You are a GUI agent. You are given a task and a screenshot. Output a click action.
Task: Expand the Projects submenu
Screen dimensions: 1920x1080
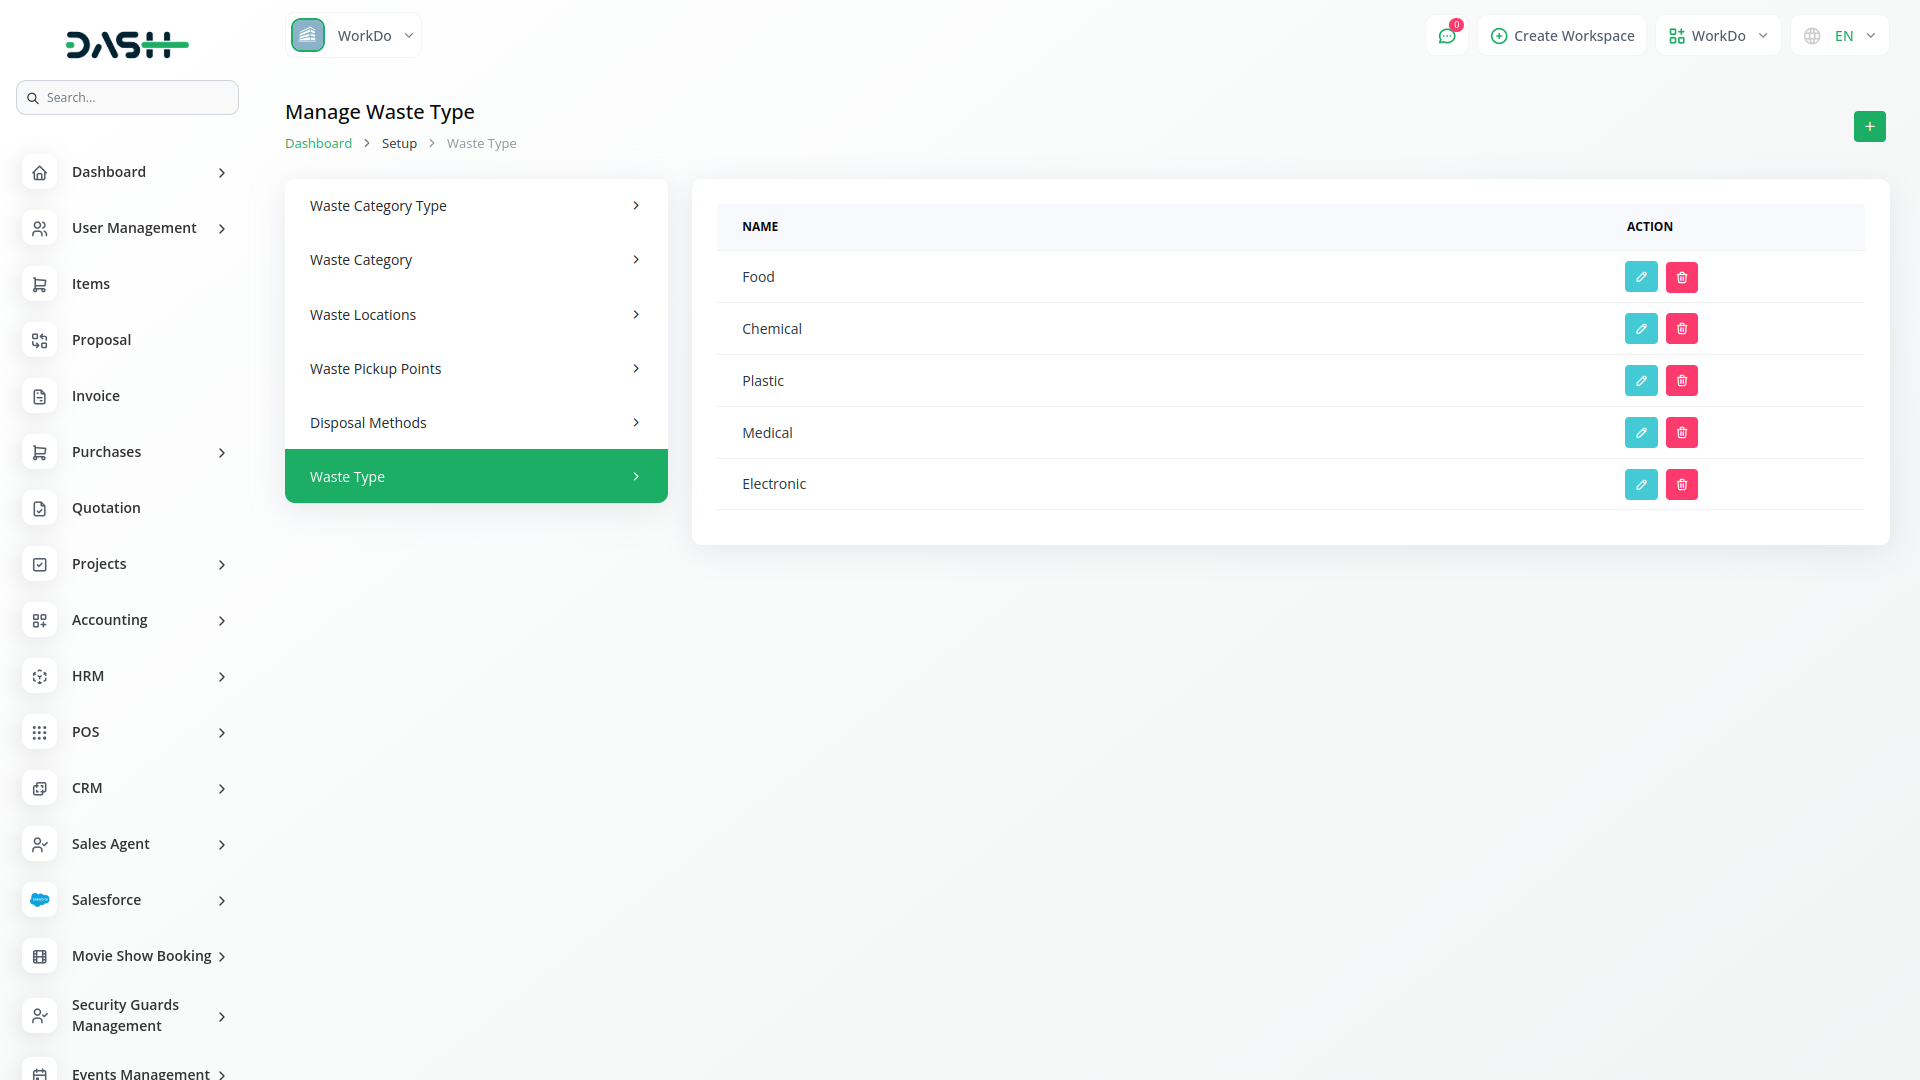(x=222, y=565)
